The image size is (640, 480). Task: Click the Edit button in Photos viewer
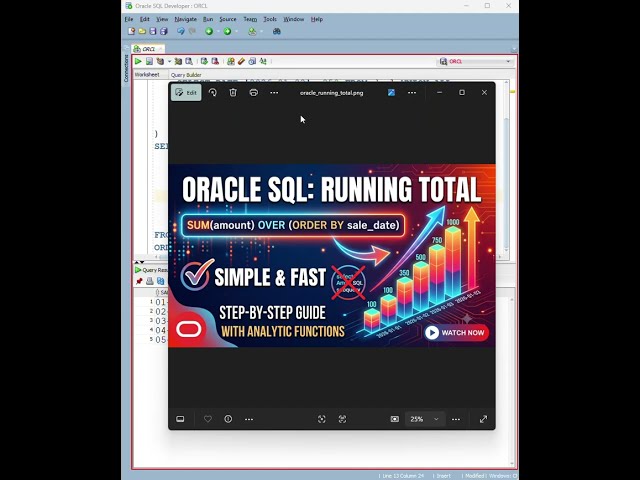[186, 93]
